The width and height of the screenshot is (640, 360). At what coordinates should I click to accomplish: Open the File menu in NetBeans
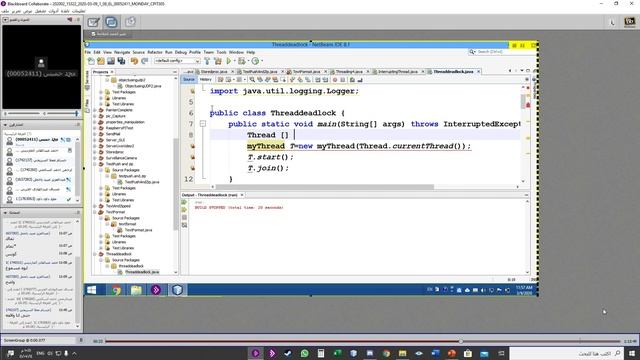(88, 52)
